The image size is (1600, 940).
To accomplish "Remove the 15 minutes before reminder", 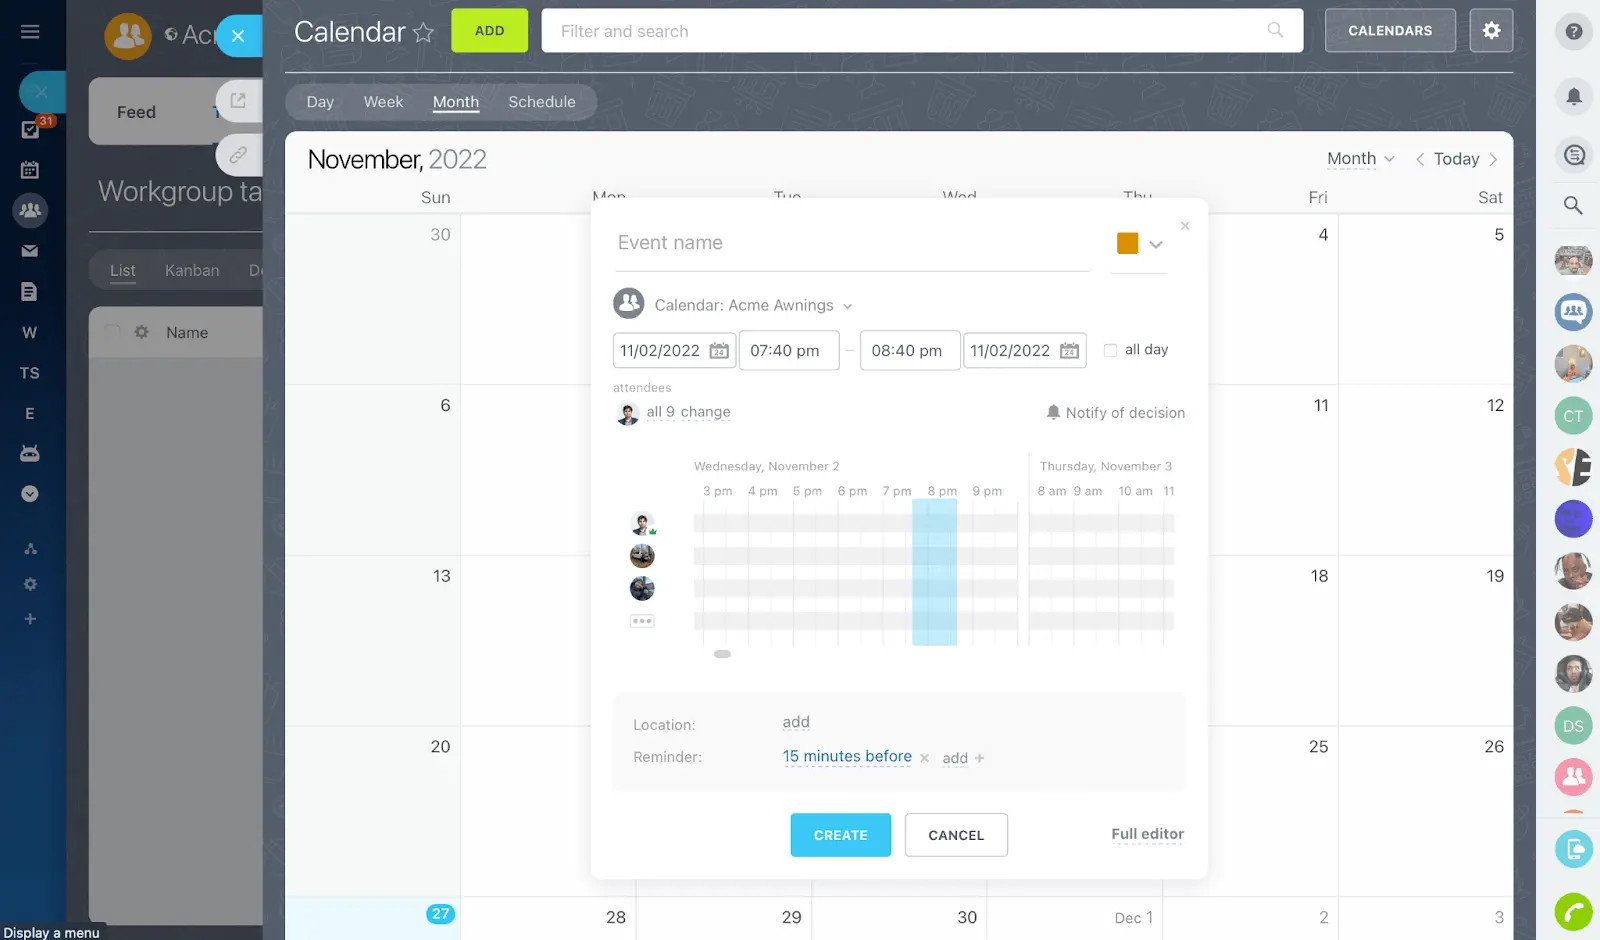I will 924,758.
